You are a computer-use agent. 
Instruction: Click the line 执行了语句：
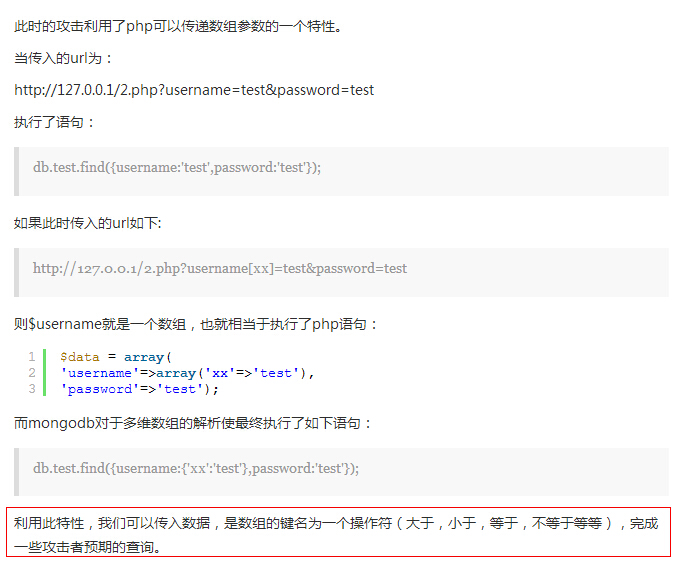coord(54,122)
